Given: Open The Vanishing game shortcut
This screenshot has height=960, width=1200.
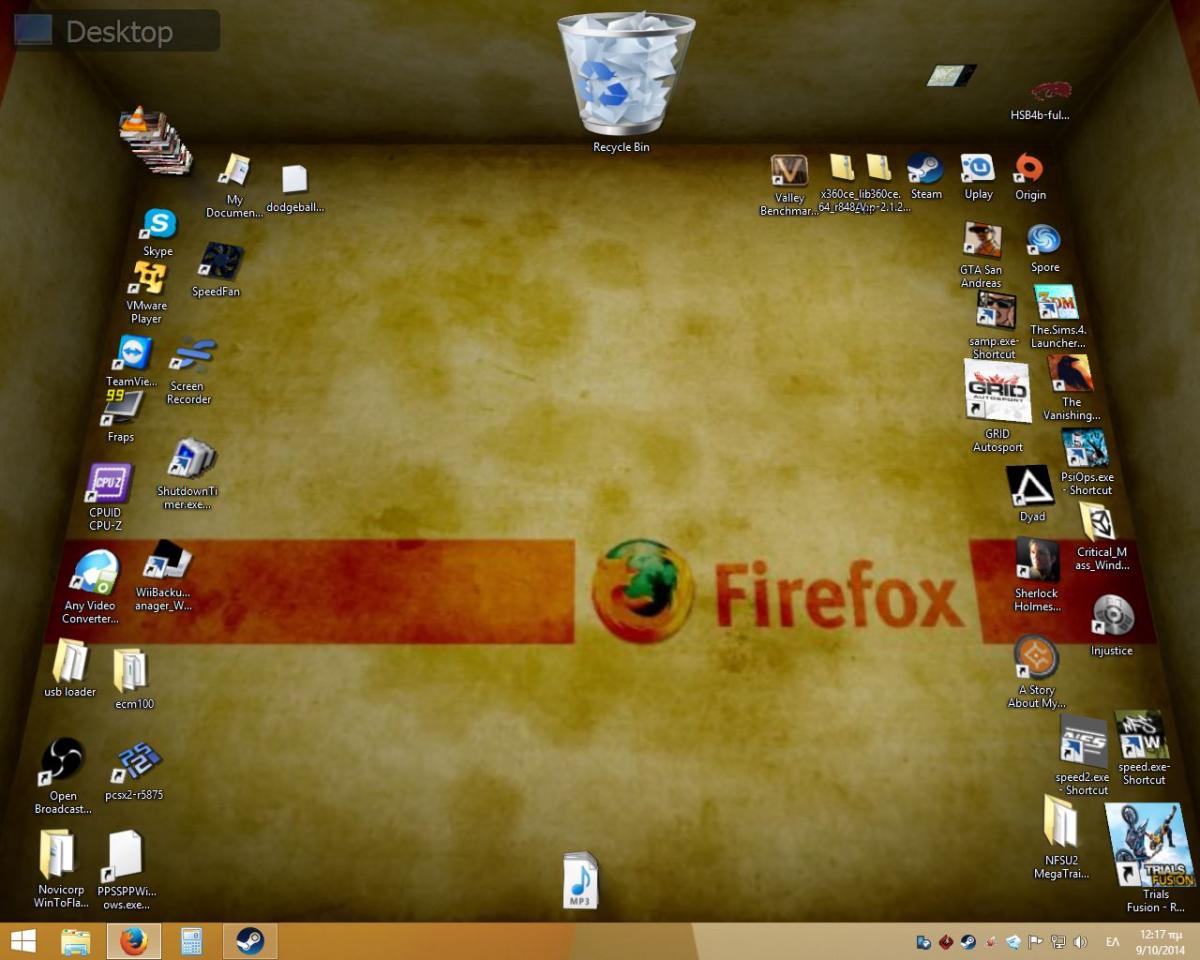Looking at the screenshot, I should (1070, 374).
